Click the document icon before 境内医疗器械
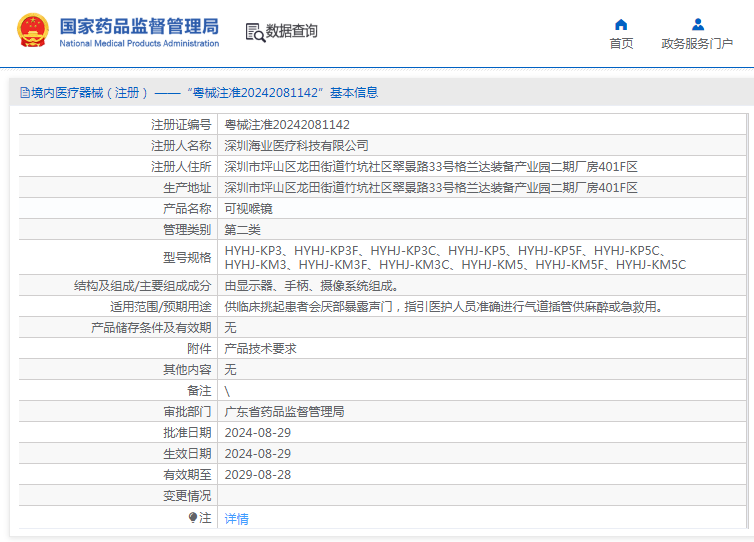Image resolution: width=754 pixels, height=542 pixels. pos(25,92)
